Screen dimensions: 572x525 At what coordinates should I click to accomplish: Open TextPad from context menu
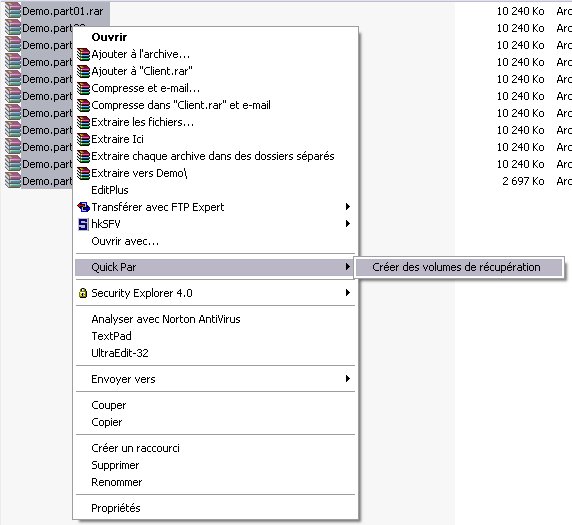tap(215, 336)
